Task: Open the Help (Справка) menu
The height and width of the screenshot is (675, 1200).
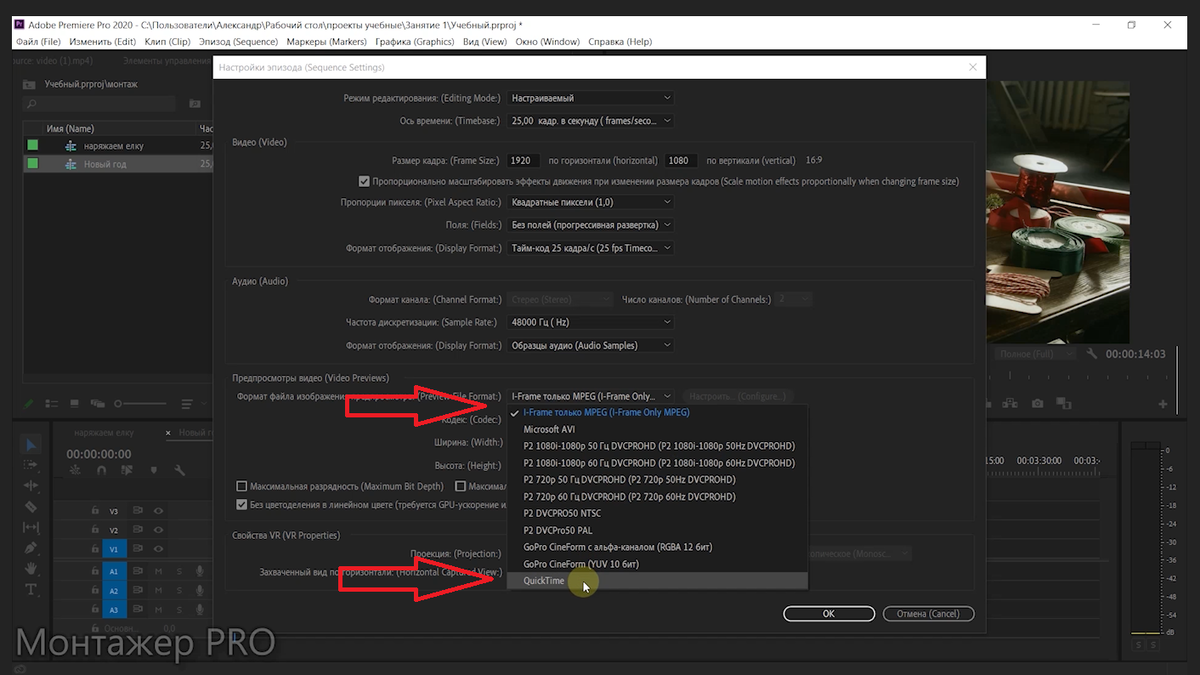Action: point(620,42)
